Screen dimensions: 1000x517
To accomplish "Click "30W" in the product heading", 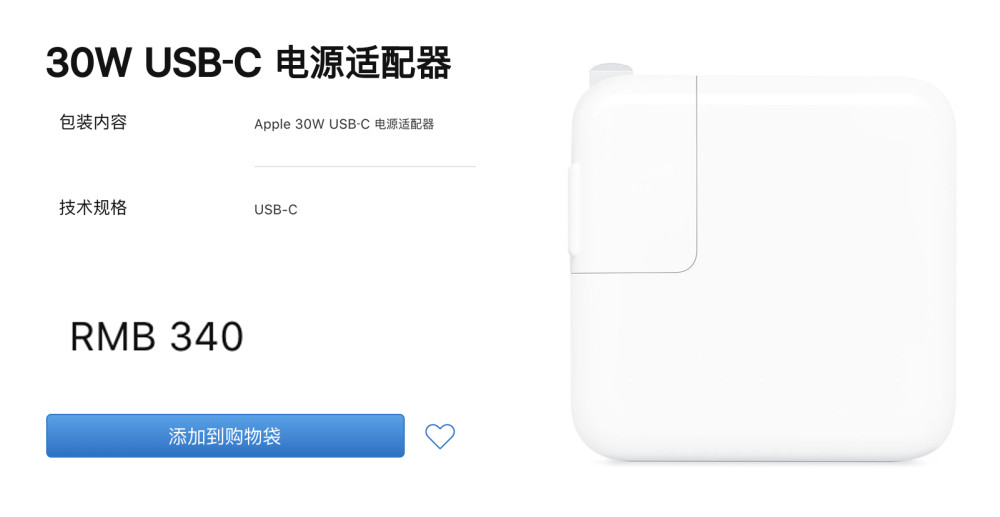I will point(88,63).
